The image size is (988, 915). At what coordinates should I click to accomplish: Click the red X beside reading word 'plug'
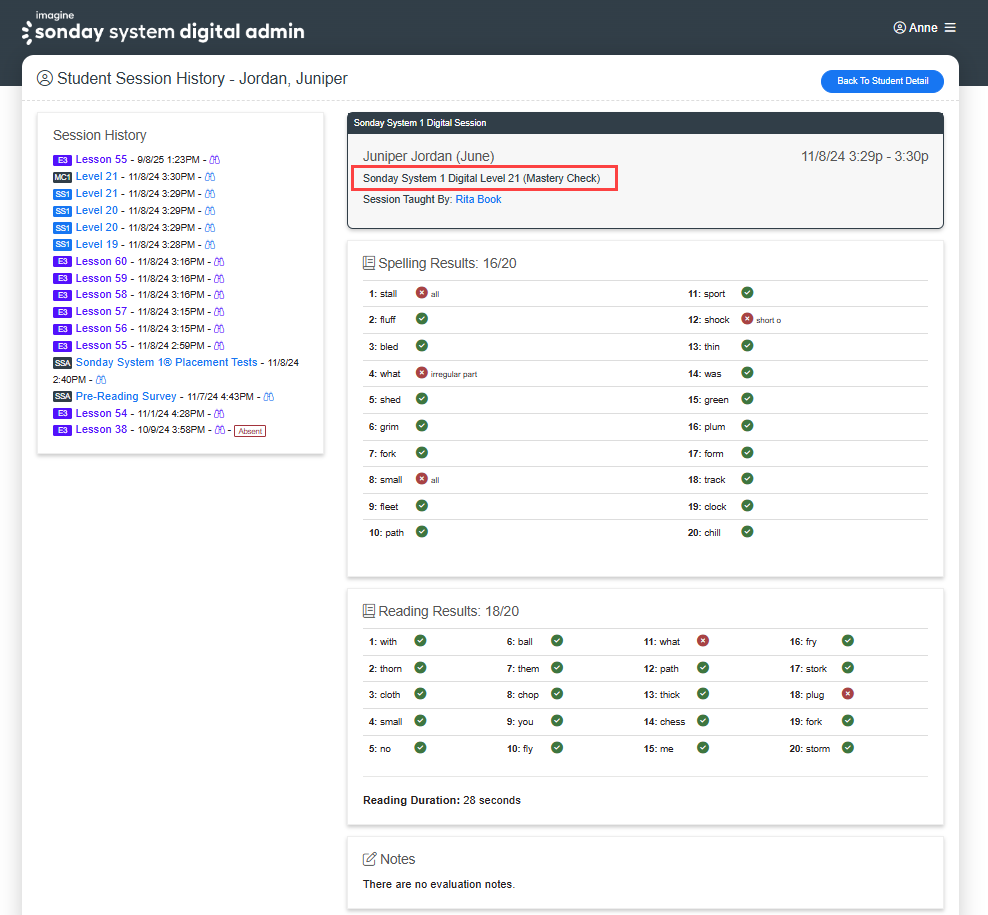tap(847, 693)
